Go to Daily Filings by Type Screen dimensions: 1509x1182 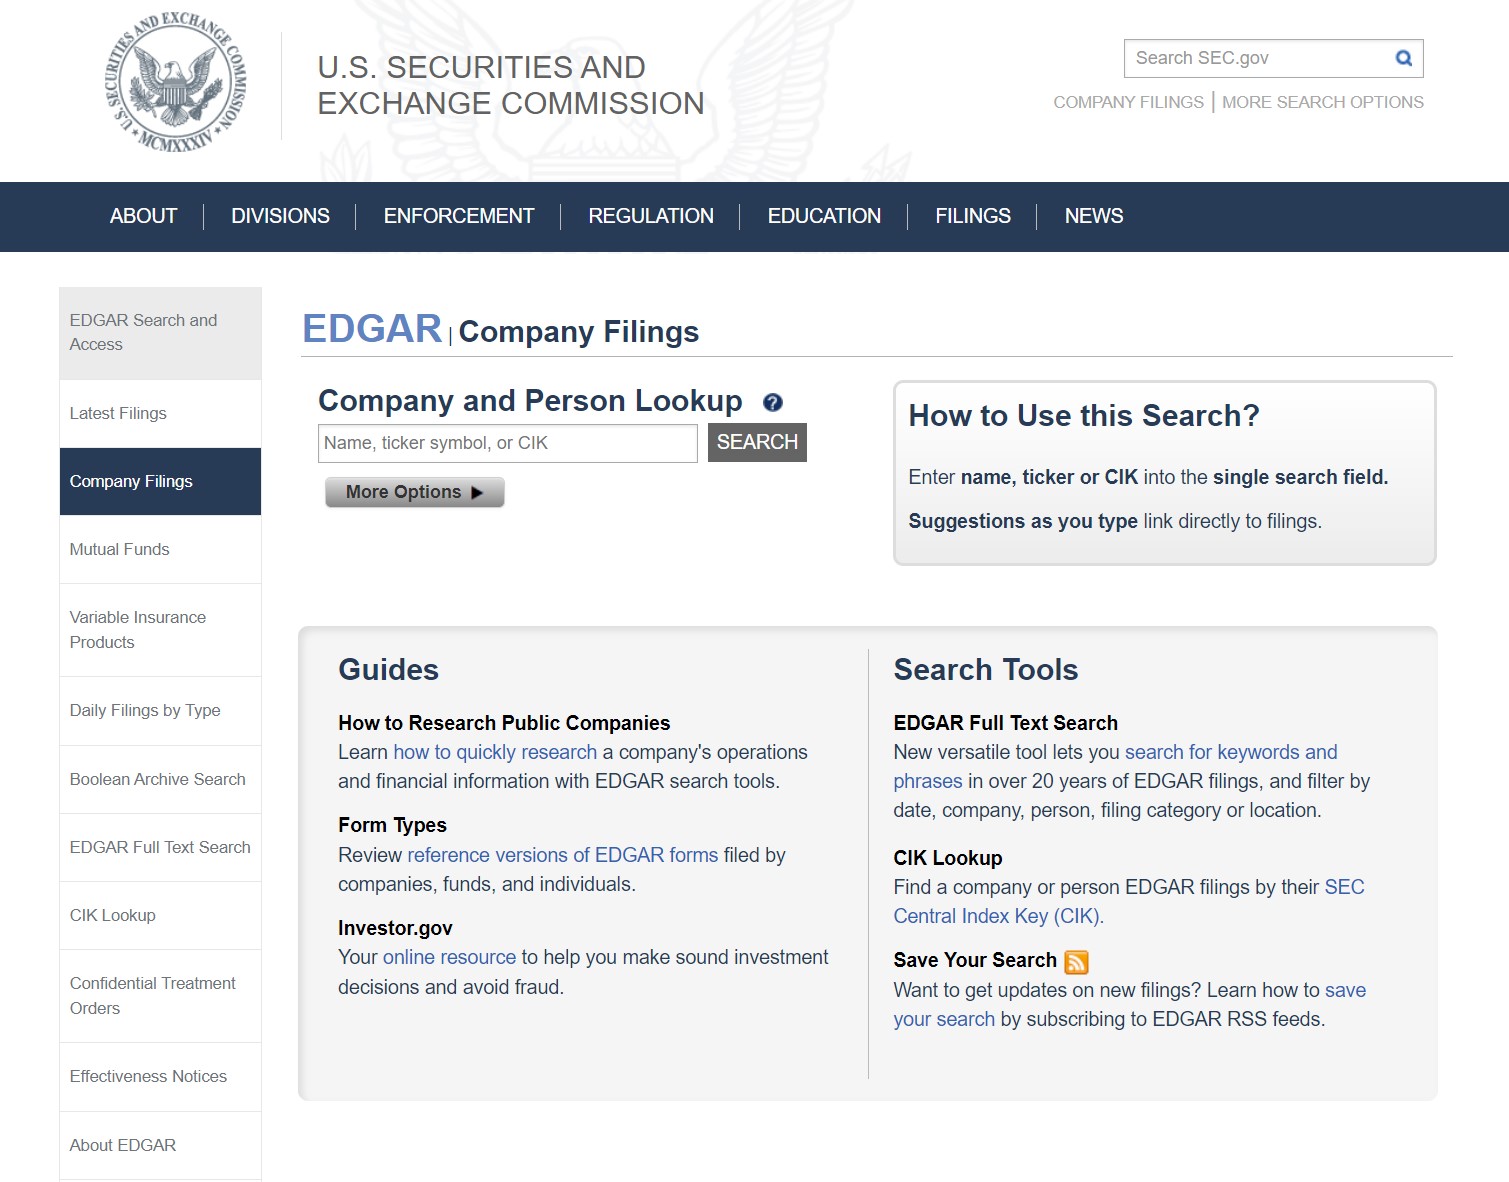[x=145, y=710]
